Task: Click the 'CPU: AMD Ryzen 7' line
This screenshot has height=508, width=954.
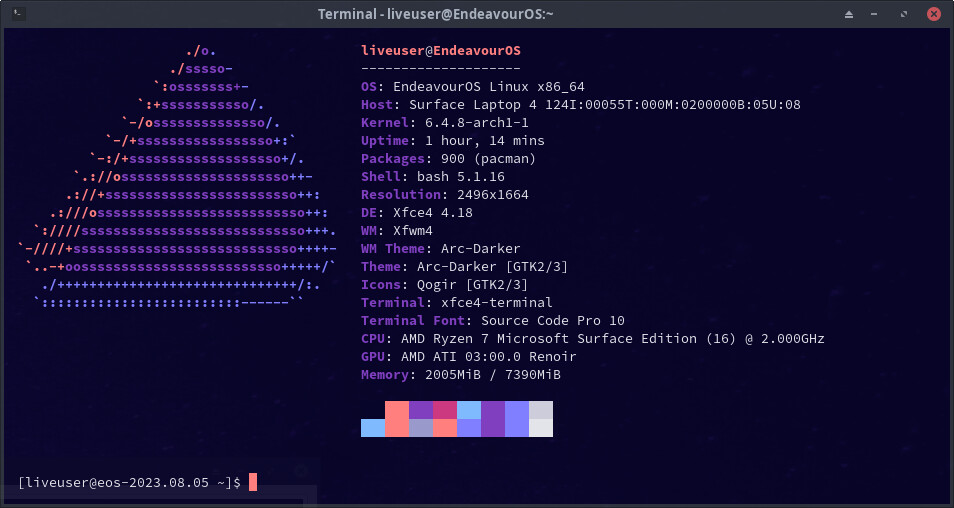Action: click(593, 338)
